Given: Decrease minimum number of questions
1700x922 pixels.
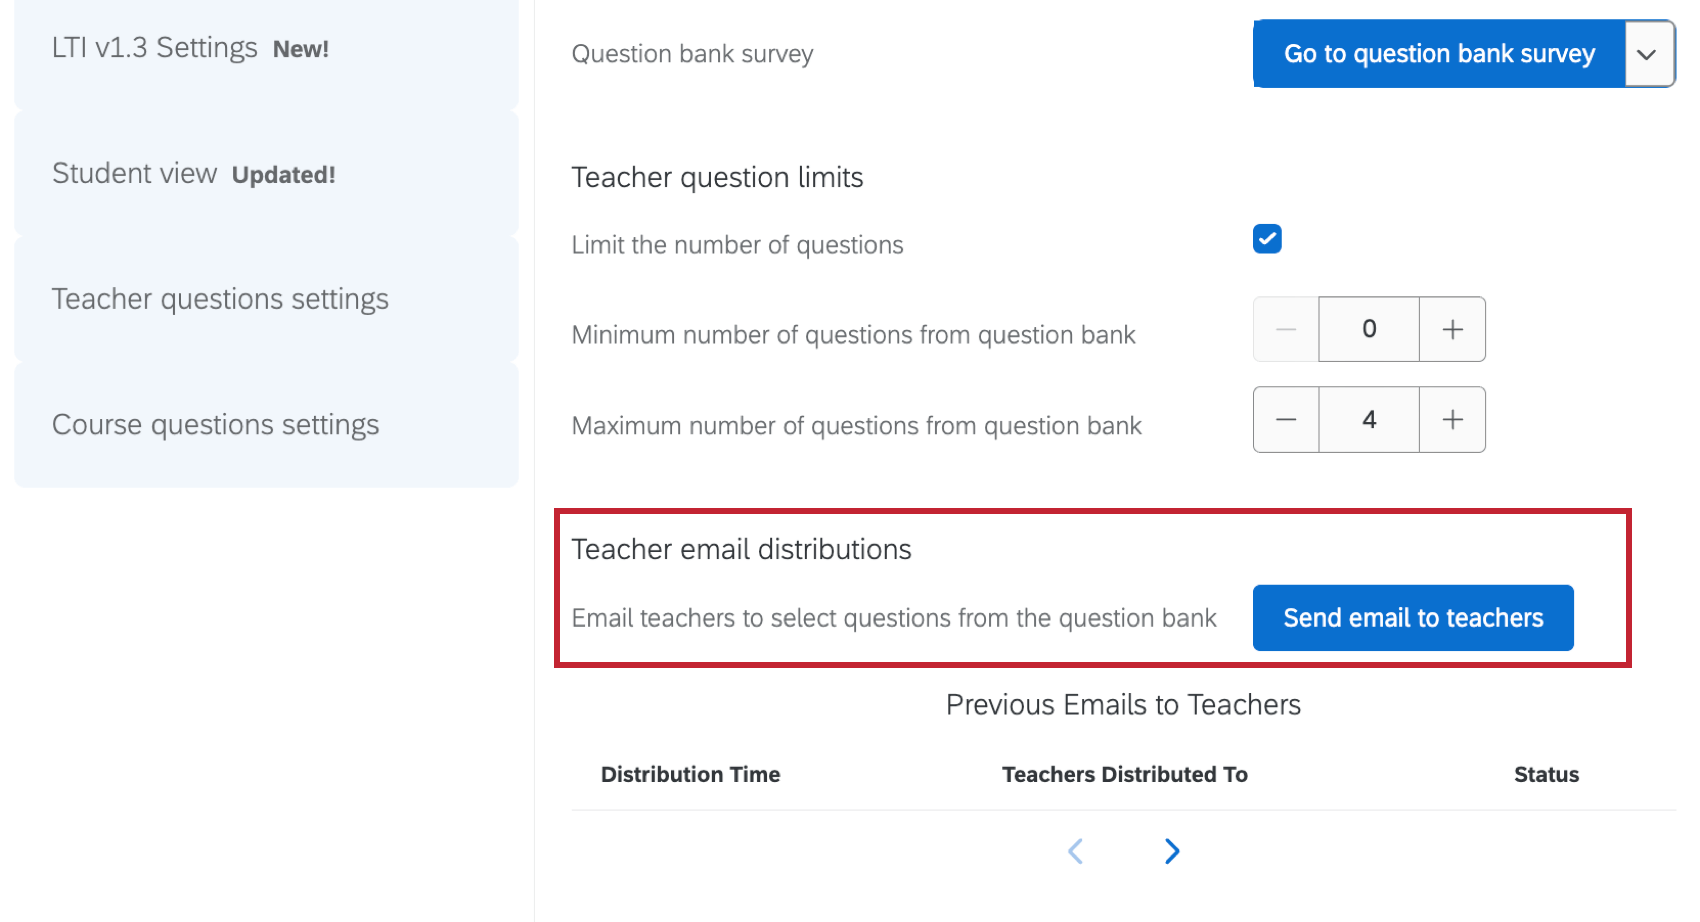Looking at the screenshot, I should (x=1286, y=329).
